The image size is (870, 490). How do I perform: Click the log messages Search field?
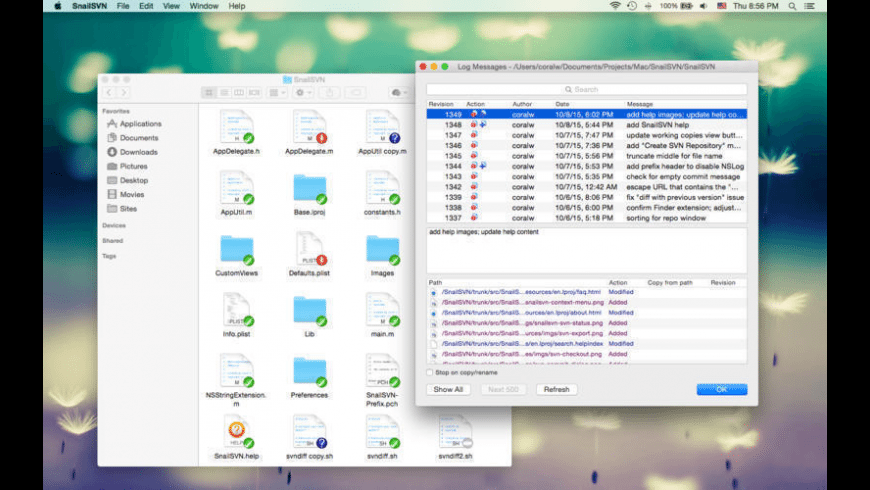[586, 89]
